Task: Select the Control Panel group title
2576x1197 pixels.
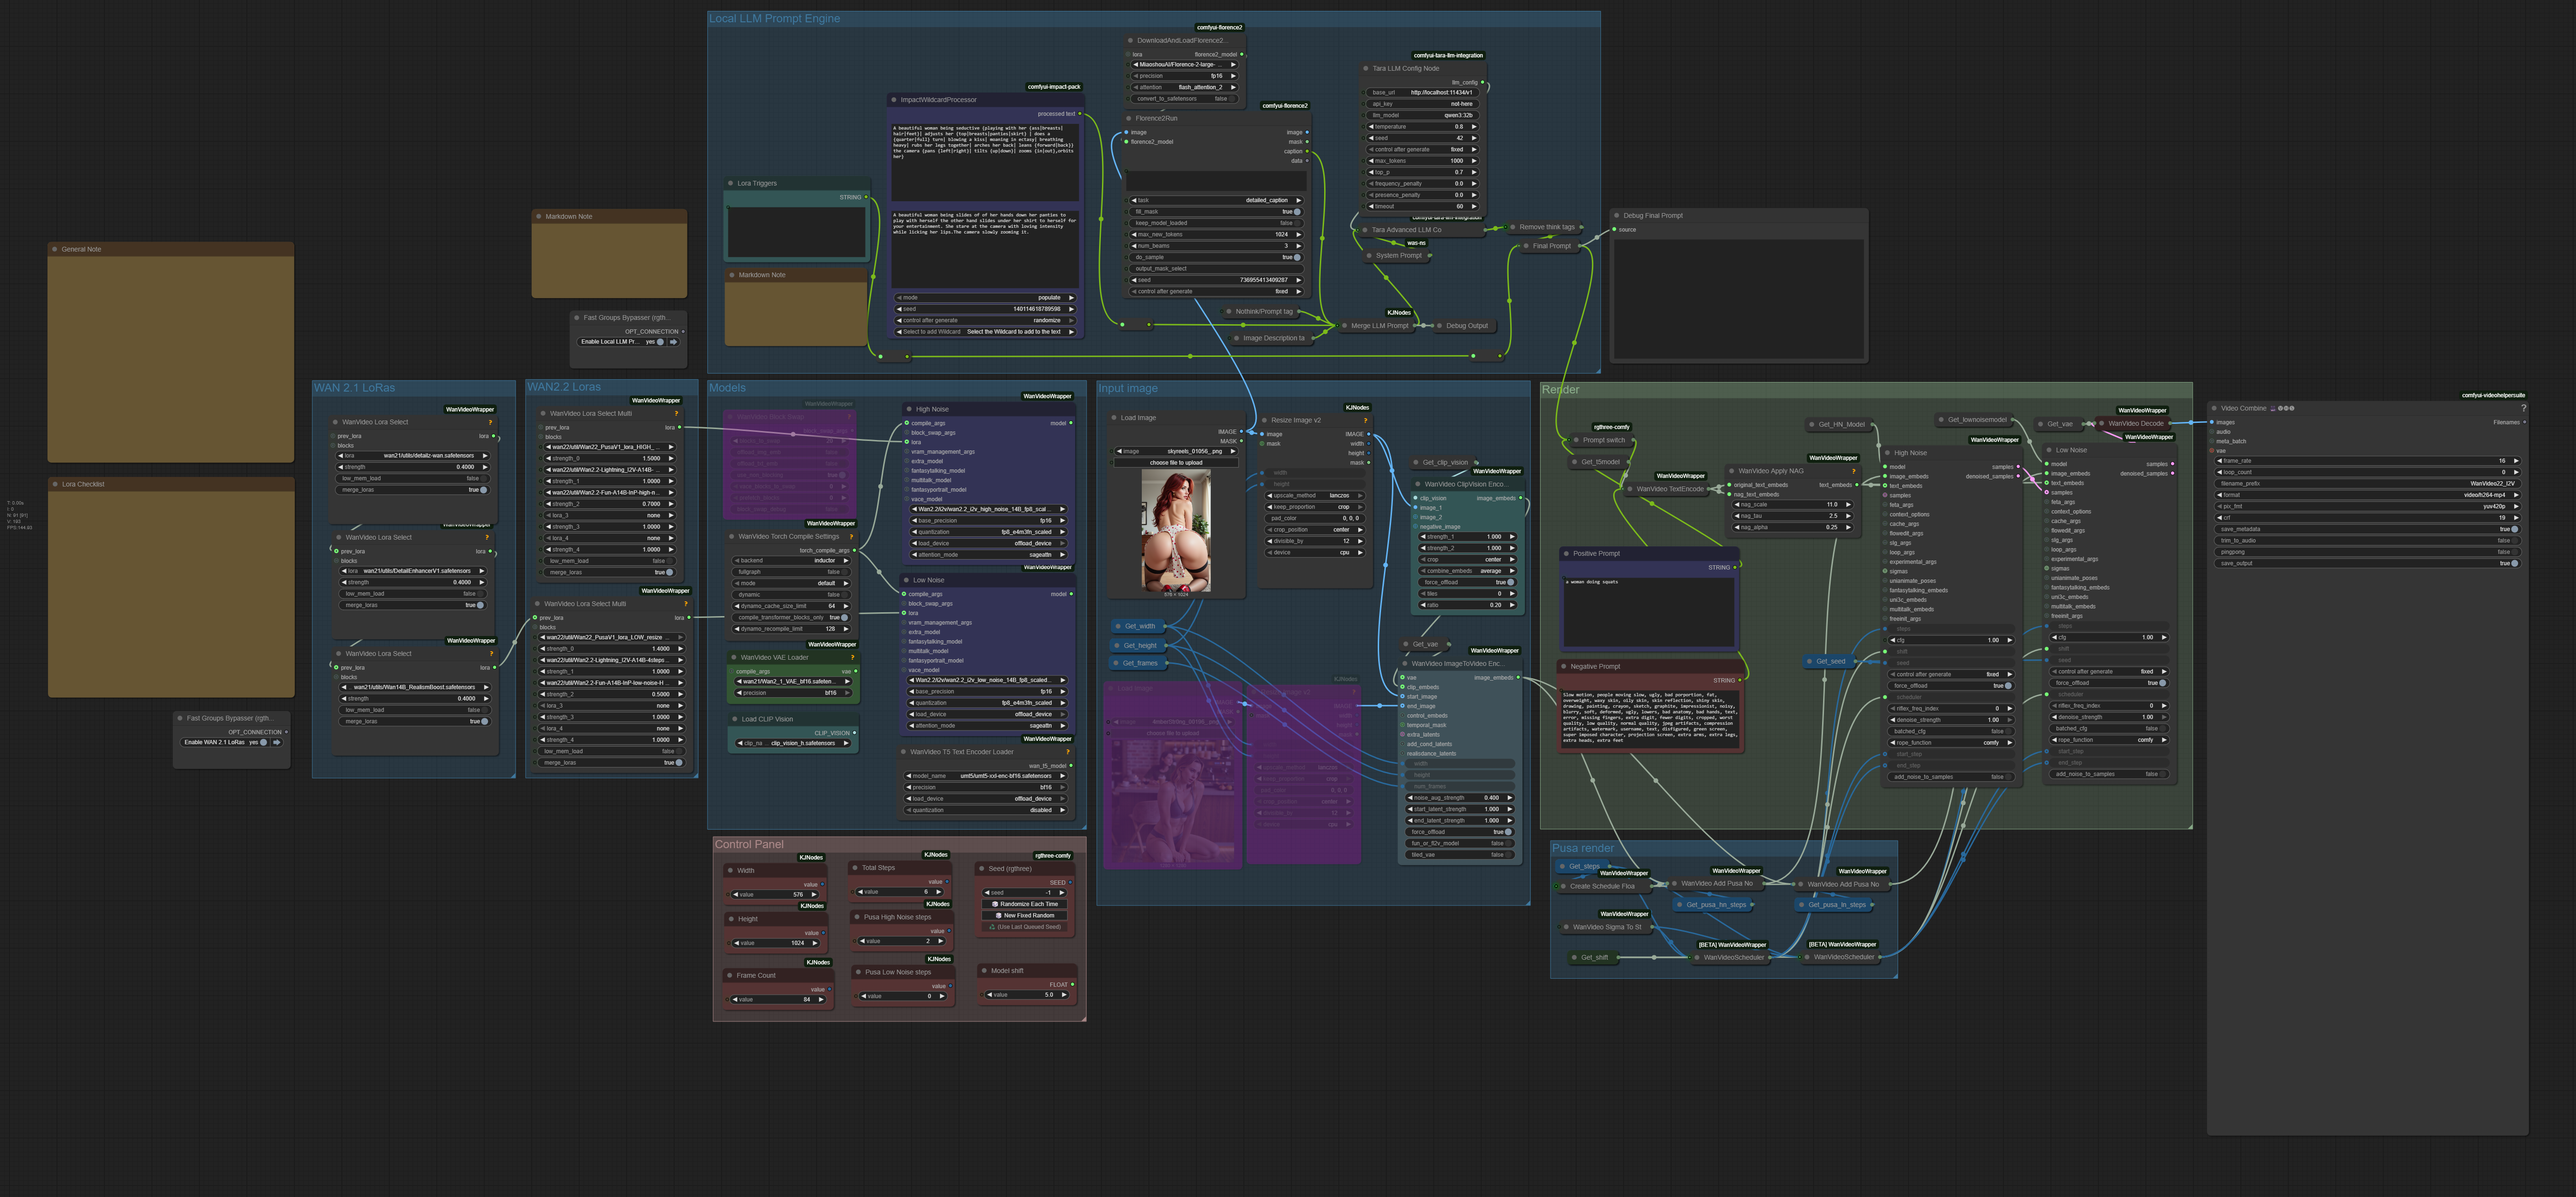Action: [x=749, y=845]
